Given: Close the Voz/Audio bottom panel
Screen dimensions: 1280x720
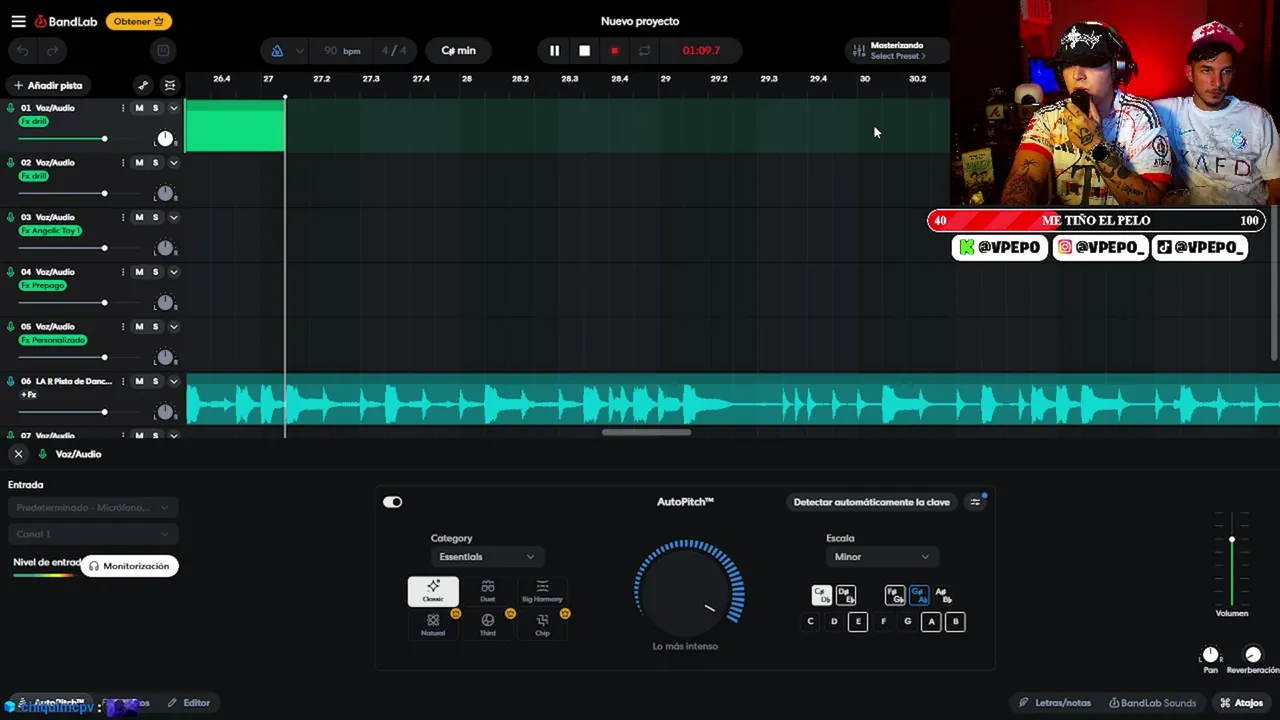Looking at the screenshot, I should [x=18, y=454].
